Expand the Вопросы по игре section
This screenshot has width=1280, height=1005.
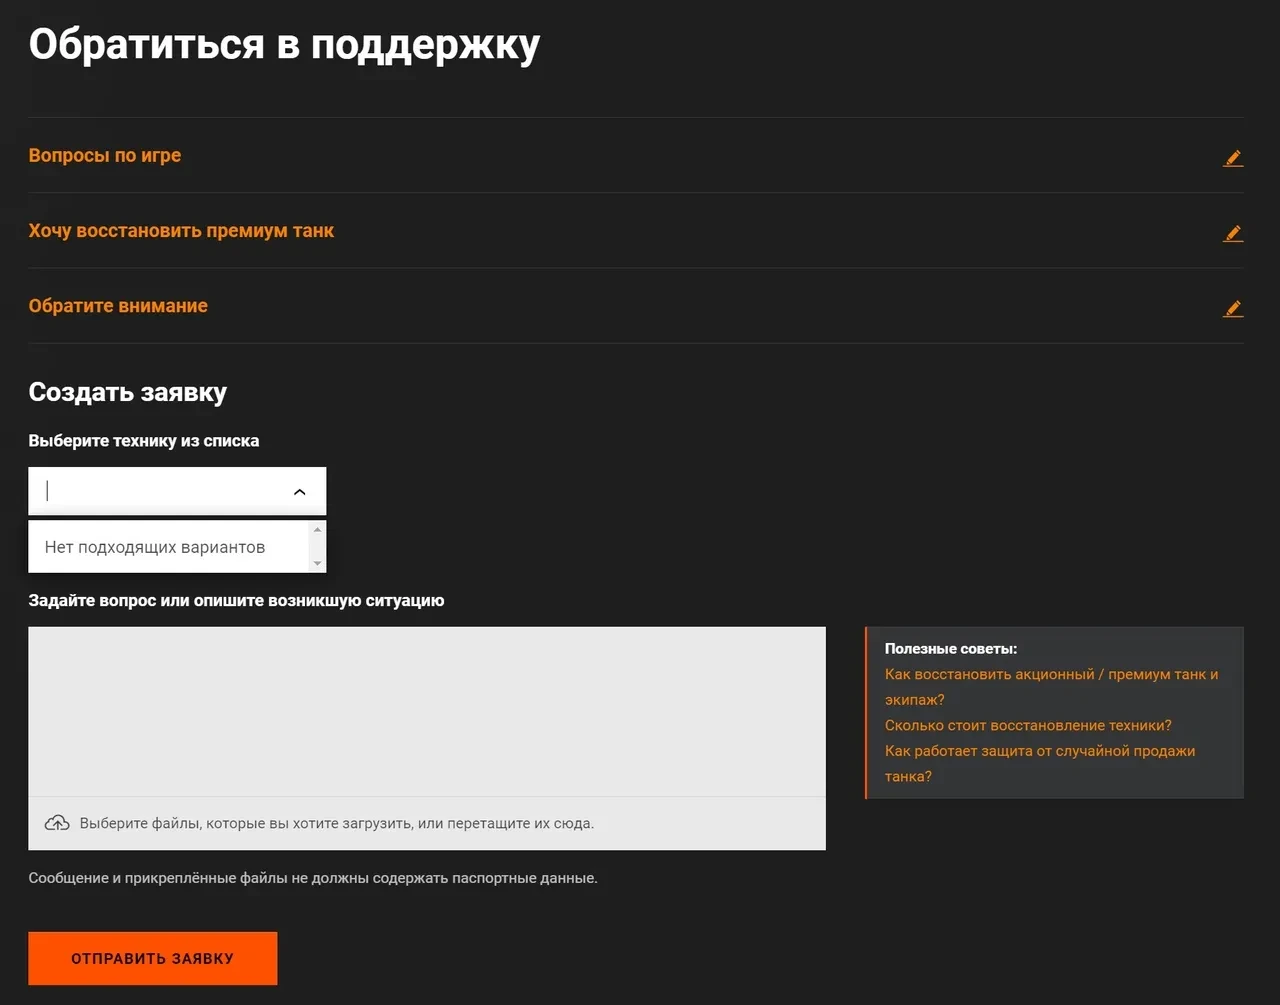[x=105, y=156]
